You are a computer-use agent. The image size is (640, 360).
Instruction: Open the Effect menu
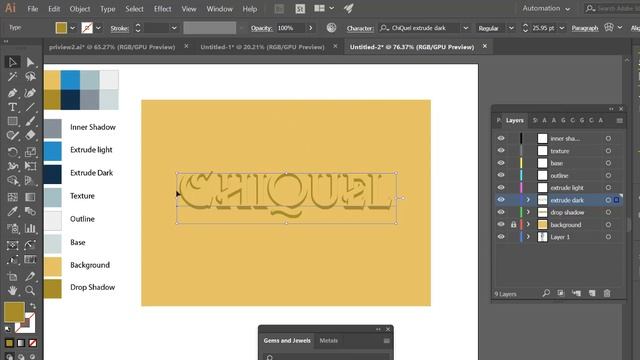(x=162, y=9)
